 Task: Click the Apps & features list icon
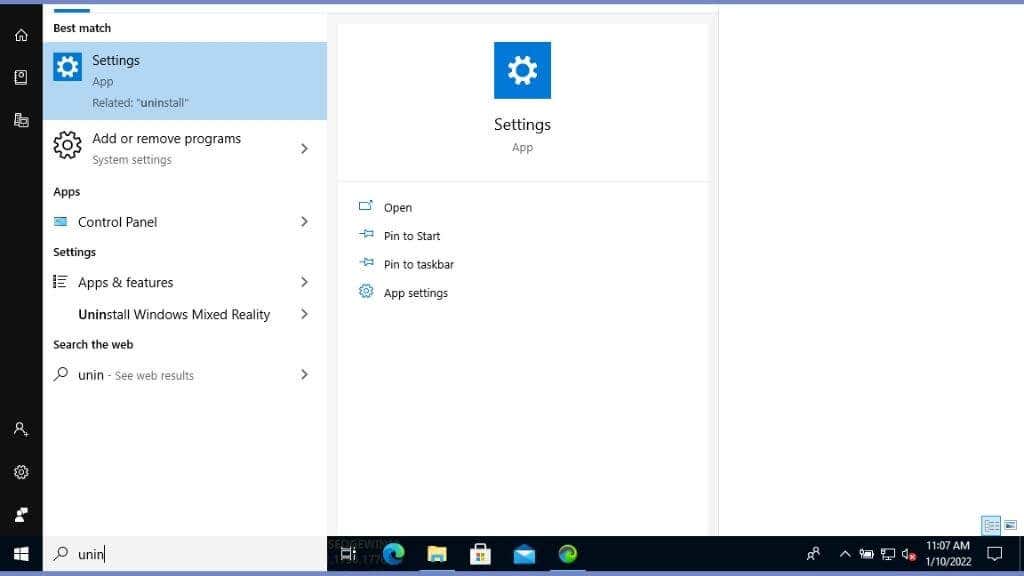[60, 282]
